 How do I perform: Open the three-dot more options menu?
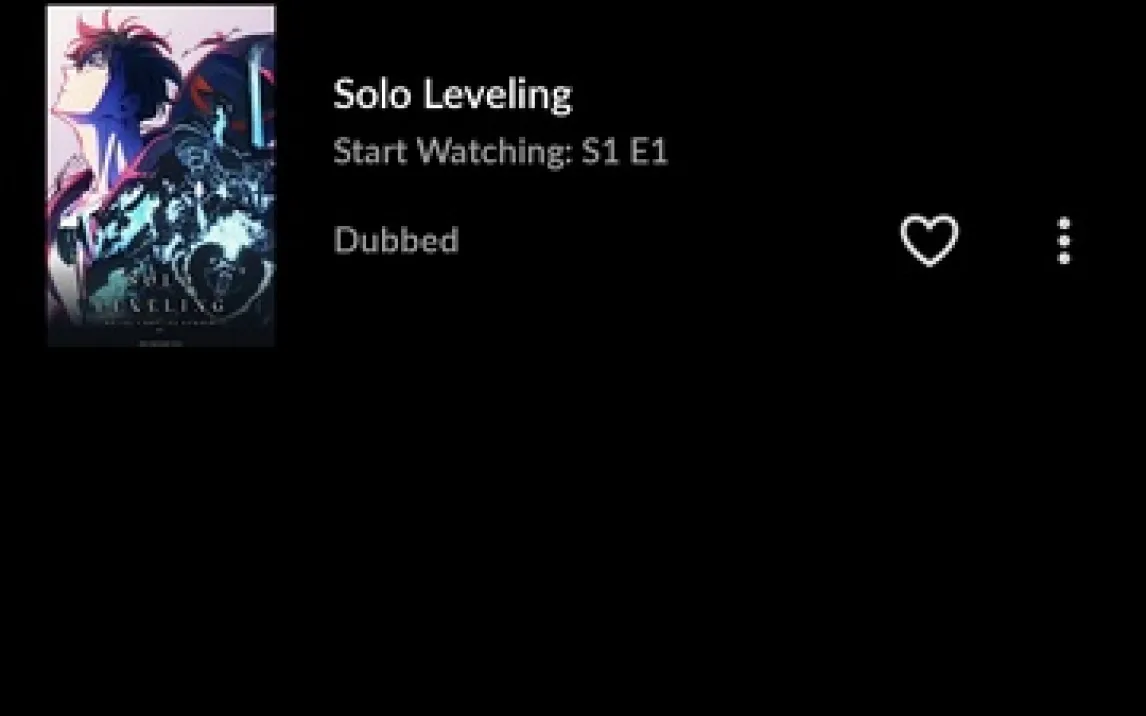1064,240
